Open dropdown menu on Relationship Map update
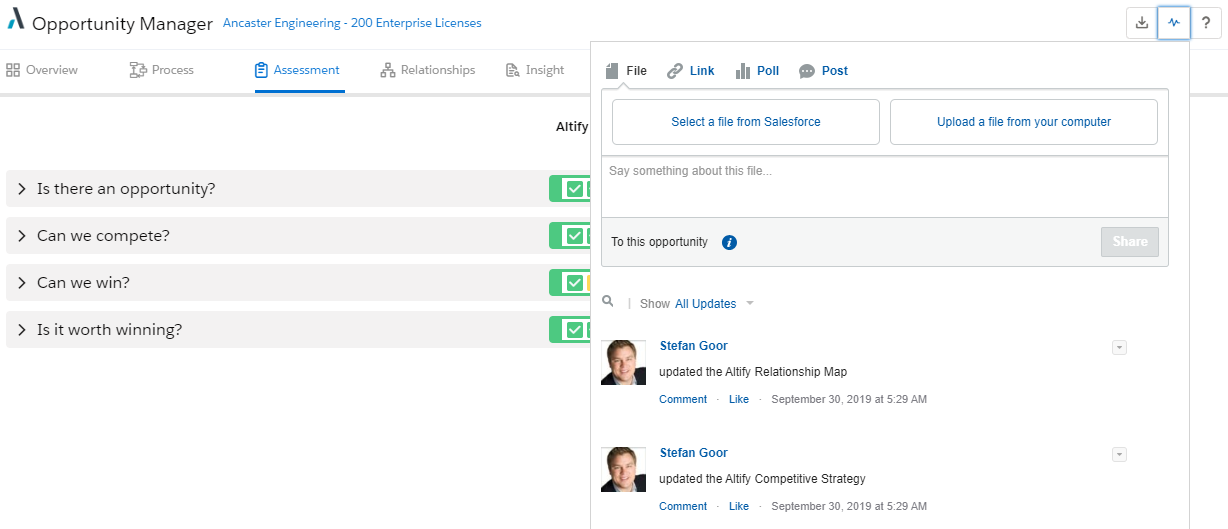Image resolution: width=1228 pixels, height=529 pixels. [1119, 347]
